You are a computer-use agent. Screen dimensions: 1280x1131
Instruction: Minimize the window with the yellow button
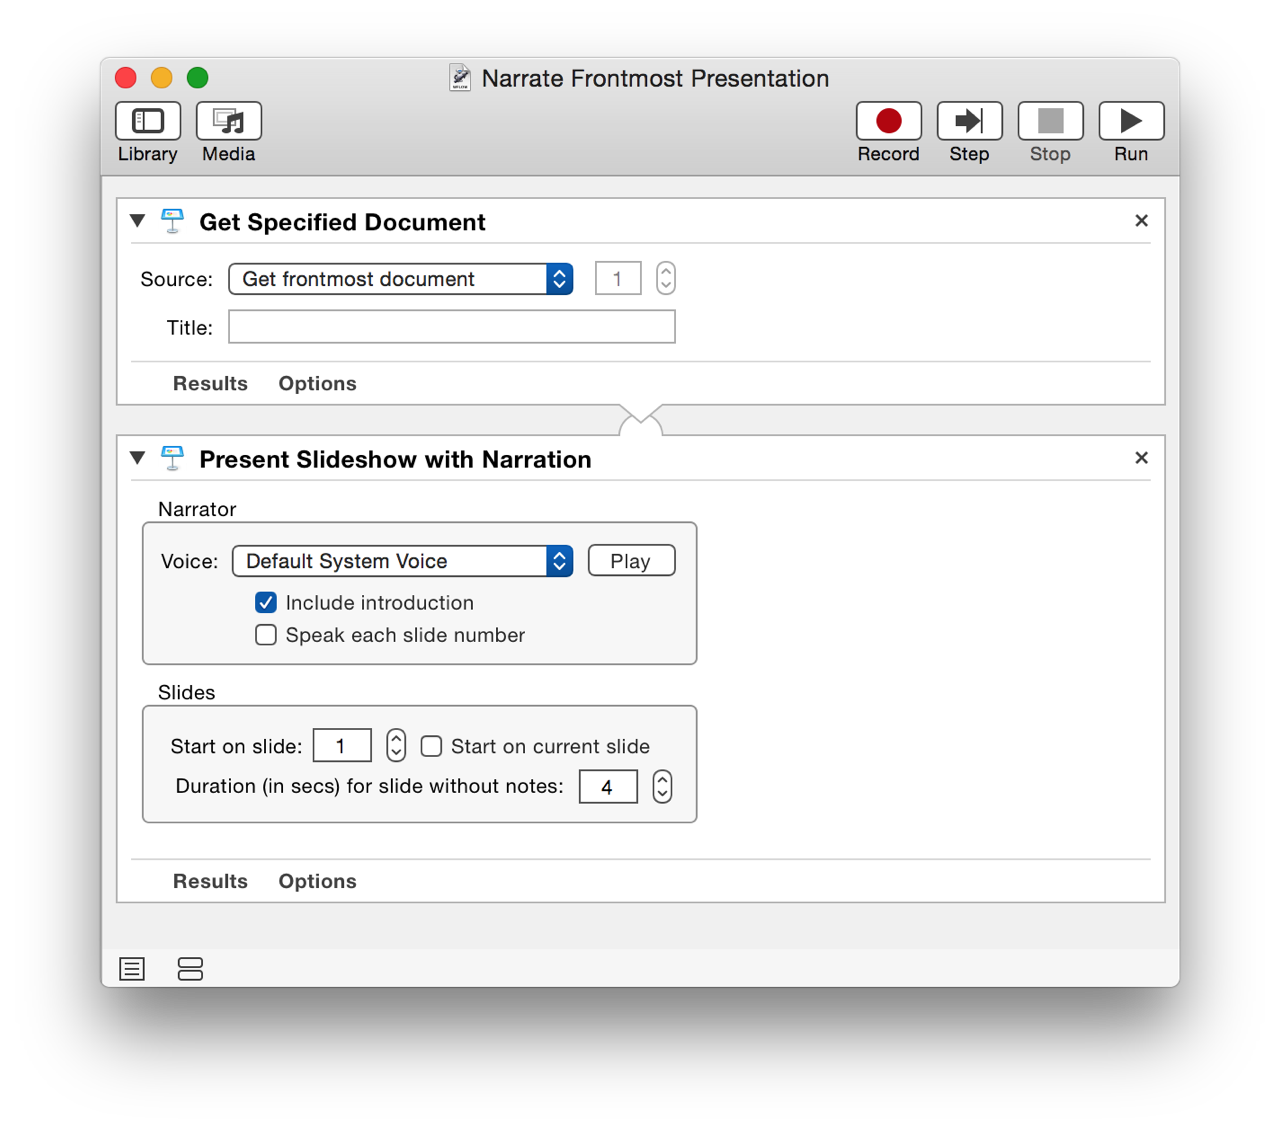(x=162, y=78)
